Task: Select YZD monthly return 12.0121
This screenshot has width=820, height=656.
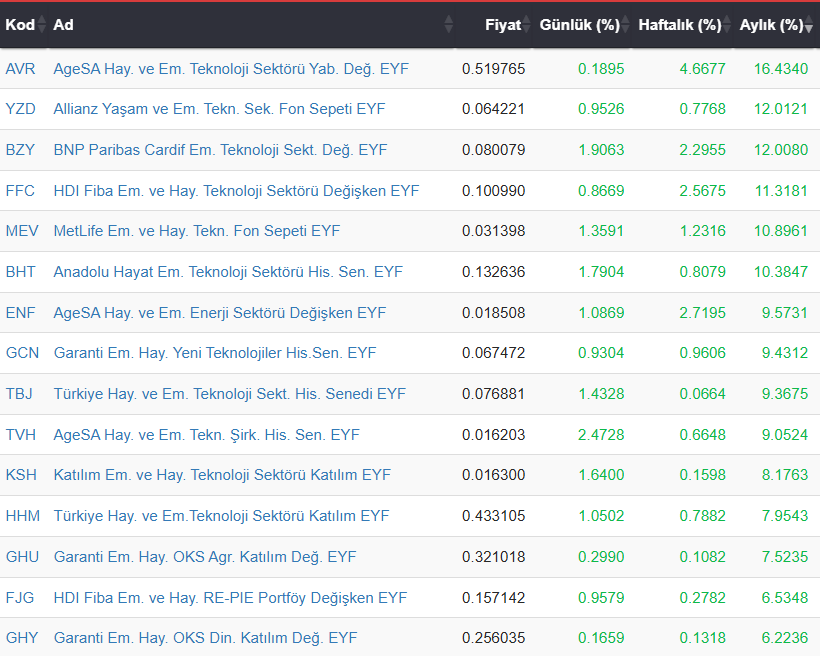Action: click(x=781, y=109)
